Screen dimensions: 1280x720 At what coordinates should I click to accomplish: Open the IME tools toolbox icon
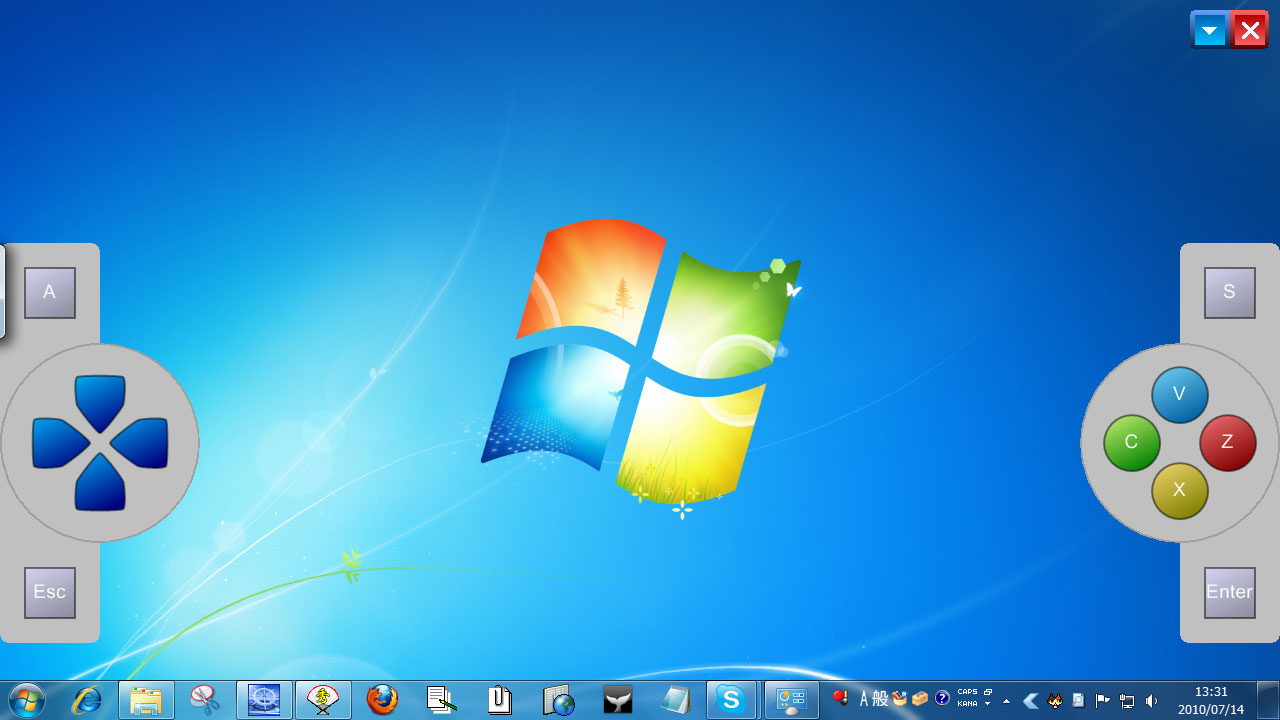tap(920, 699)
